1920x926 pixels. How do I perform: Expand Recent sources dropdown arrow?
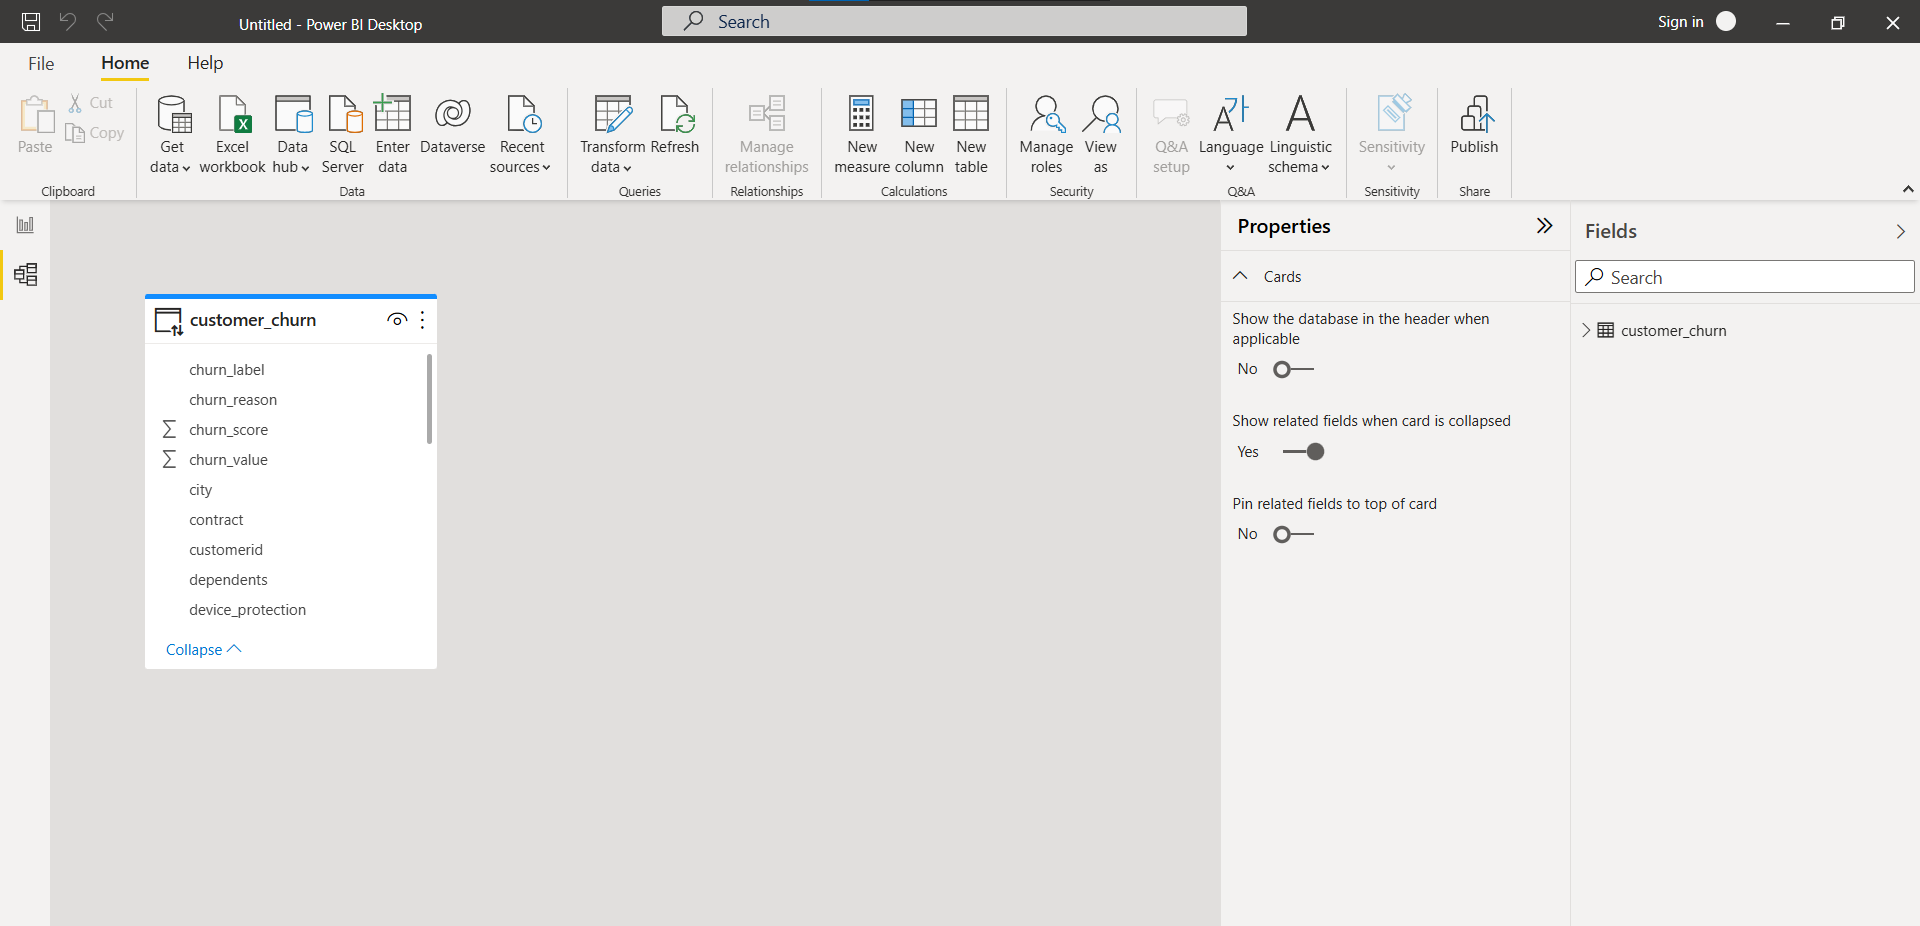[546, 168]
